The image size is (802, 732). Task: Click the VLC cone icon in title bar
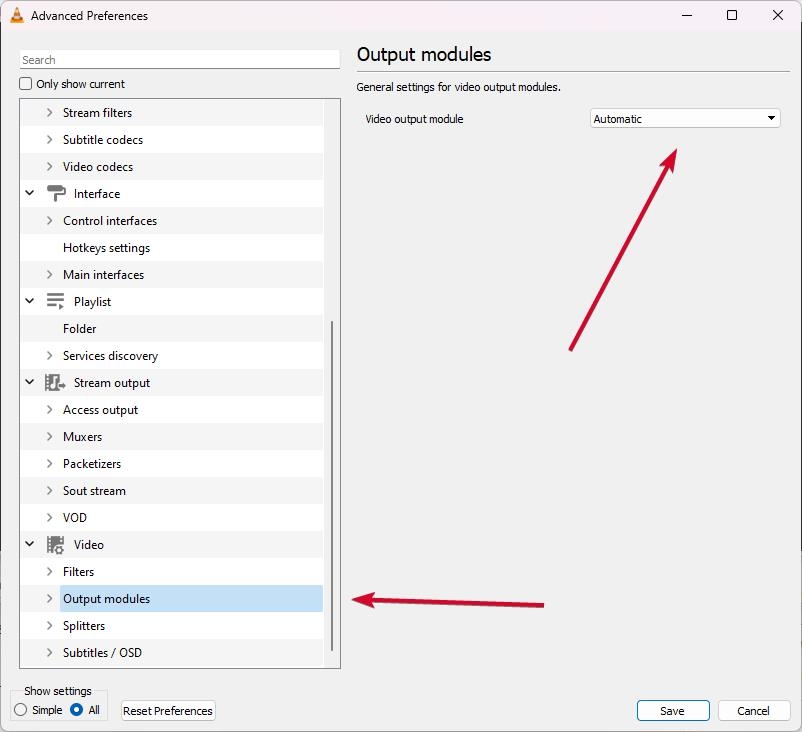pyautogui.click(x=17, y=15)
